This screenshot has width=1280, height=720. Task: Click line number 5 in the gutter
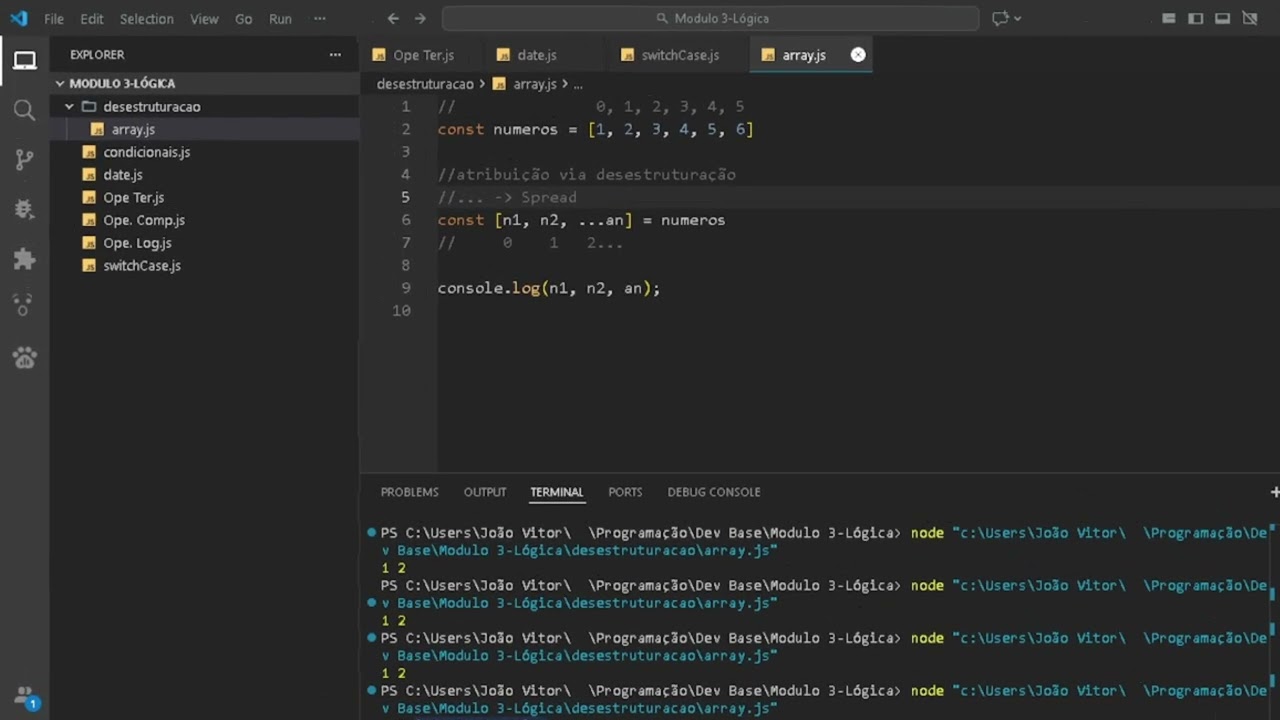pyautogui.click(x=405, y=198)
